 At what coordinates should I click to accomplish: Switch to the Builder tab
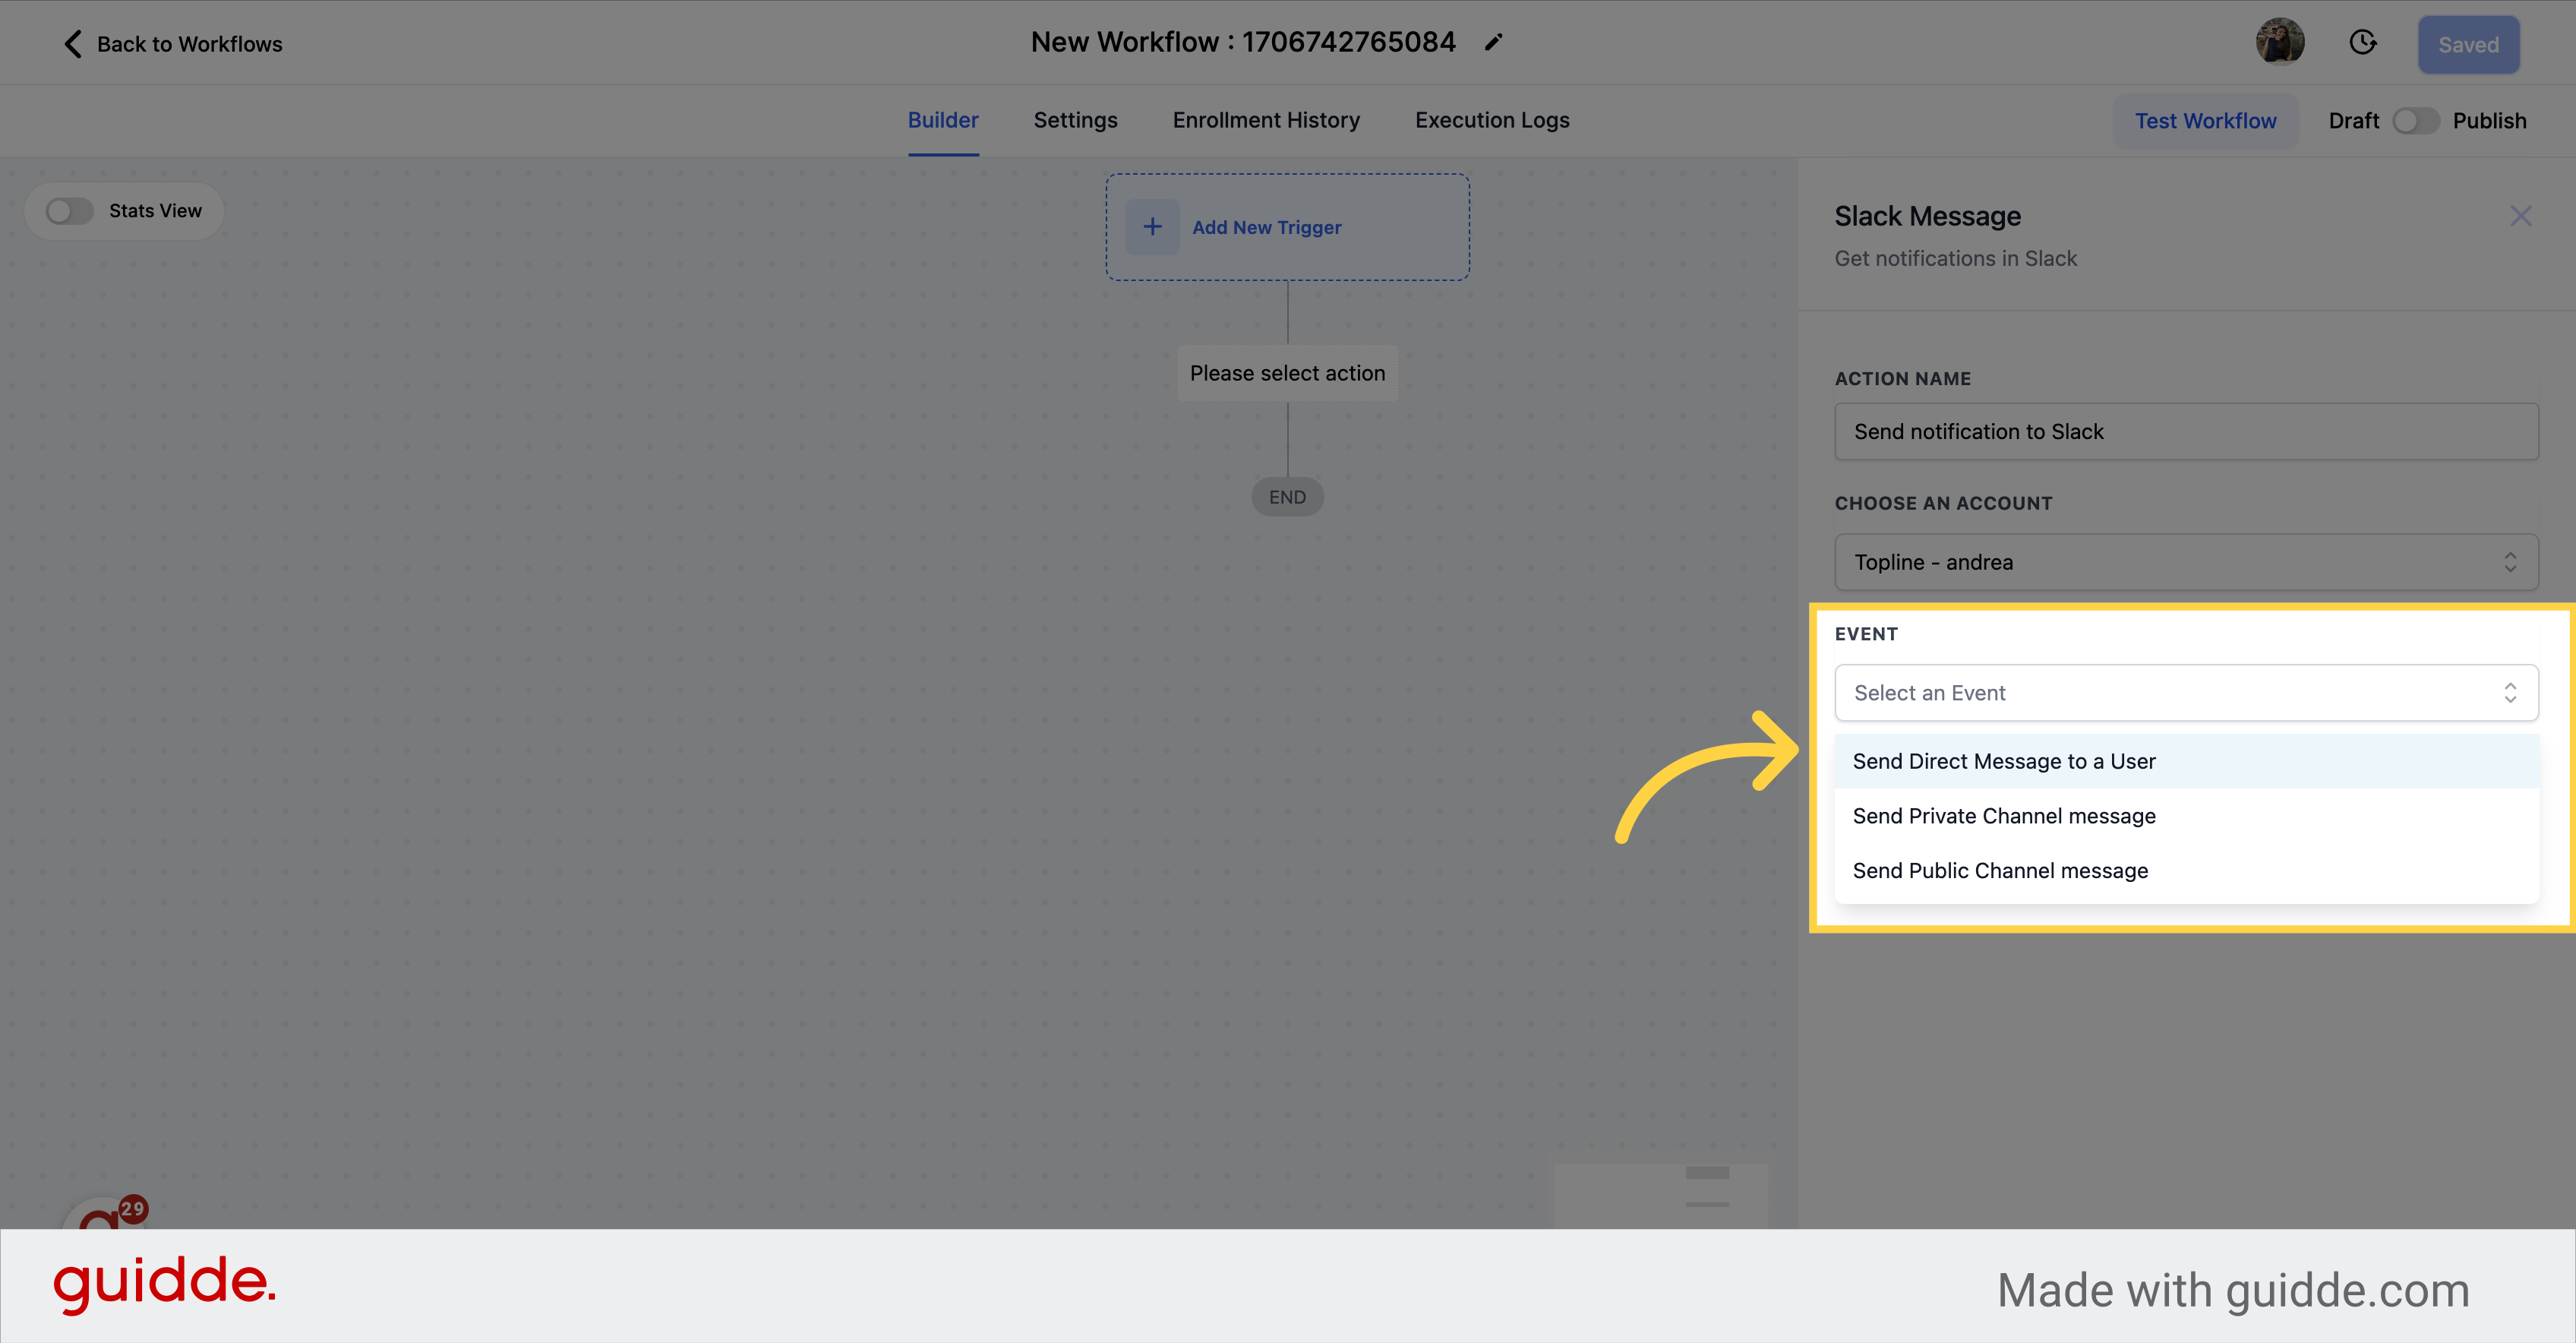pyautogui.click(x=943, y=120)
